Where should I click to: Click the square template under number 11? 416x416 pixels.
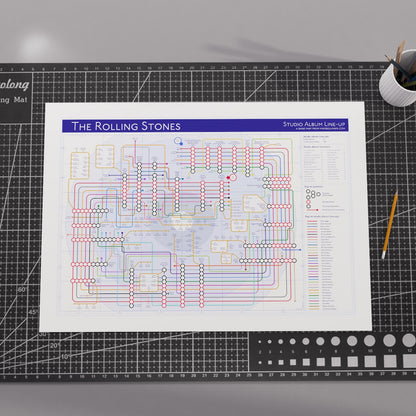389,361
